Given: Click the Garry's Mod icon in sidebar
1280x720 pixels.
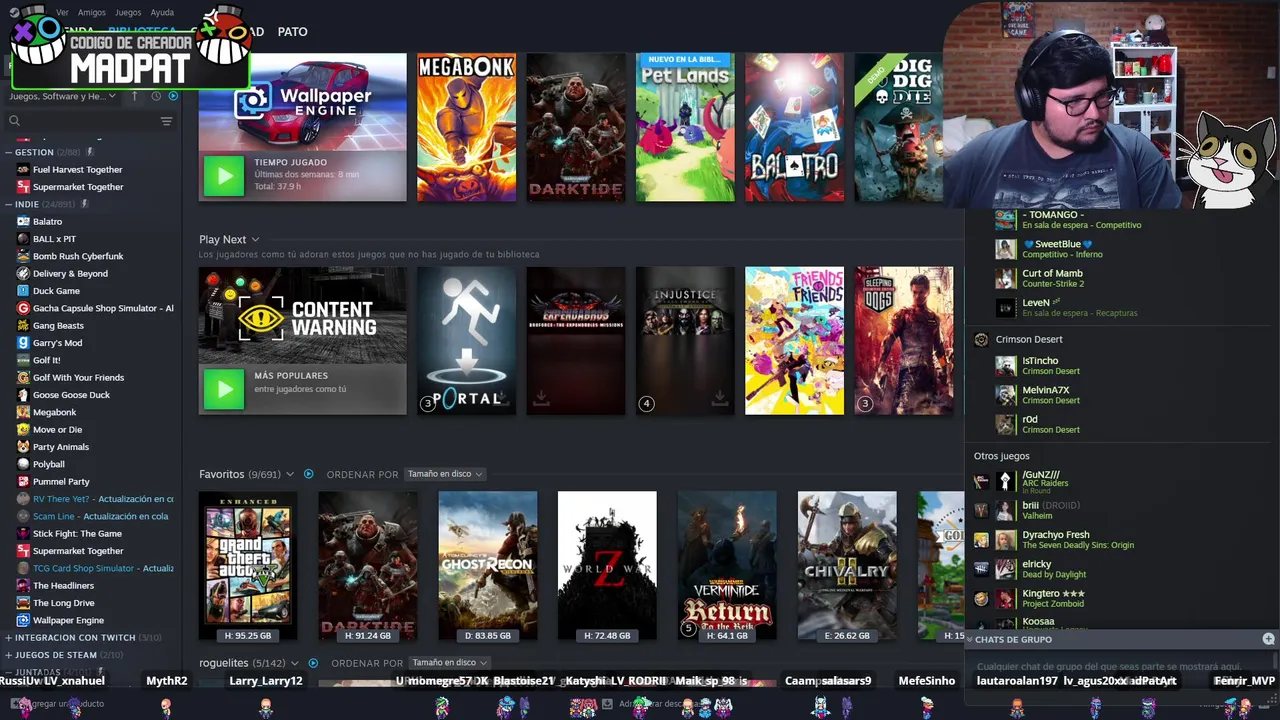Looking at the screenshot, I should 23,343.
